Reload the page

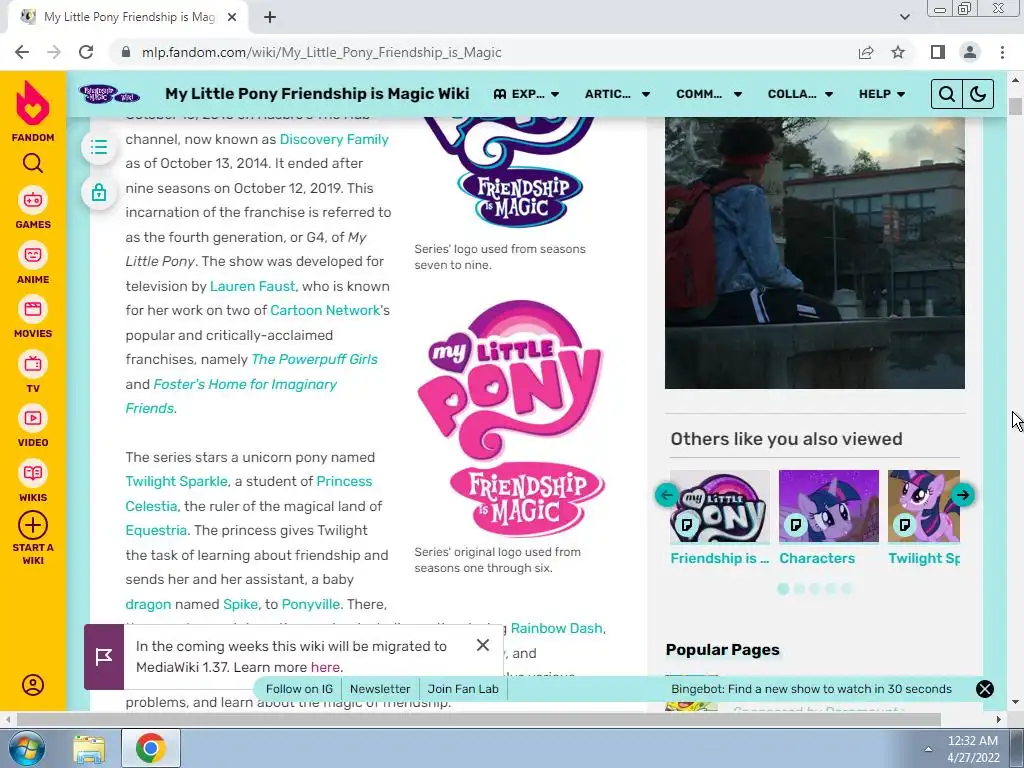coord(86,52)
